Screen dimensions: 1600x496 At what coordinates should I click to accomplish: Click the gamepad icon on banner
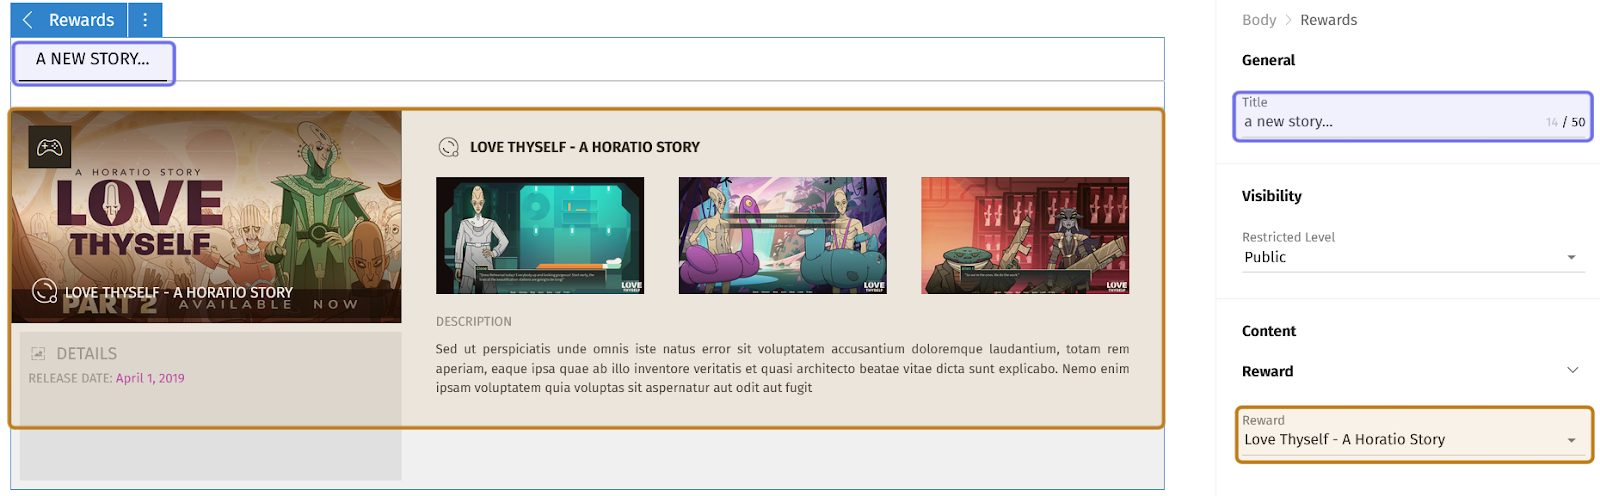pyautogui.click(x=49, y=148)
